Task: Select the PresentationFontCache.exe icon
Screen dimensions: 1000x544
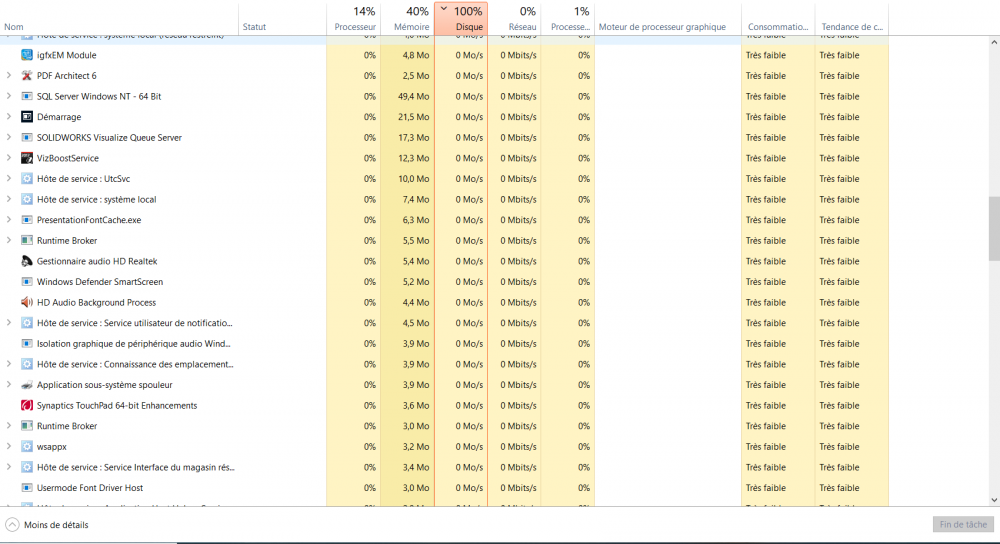Action: [27, 220]
